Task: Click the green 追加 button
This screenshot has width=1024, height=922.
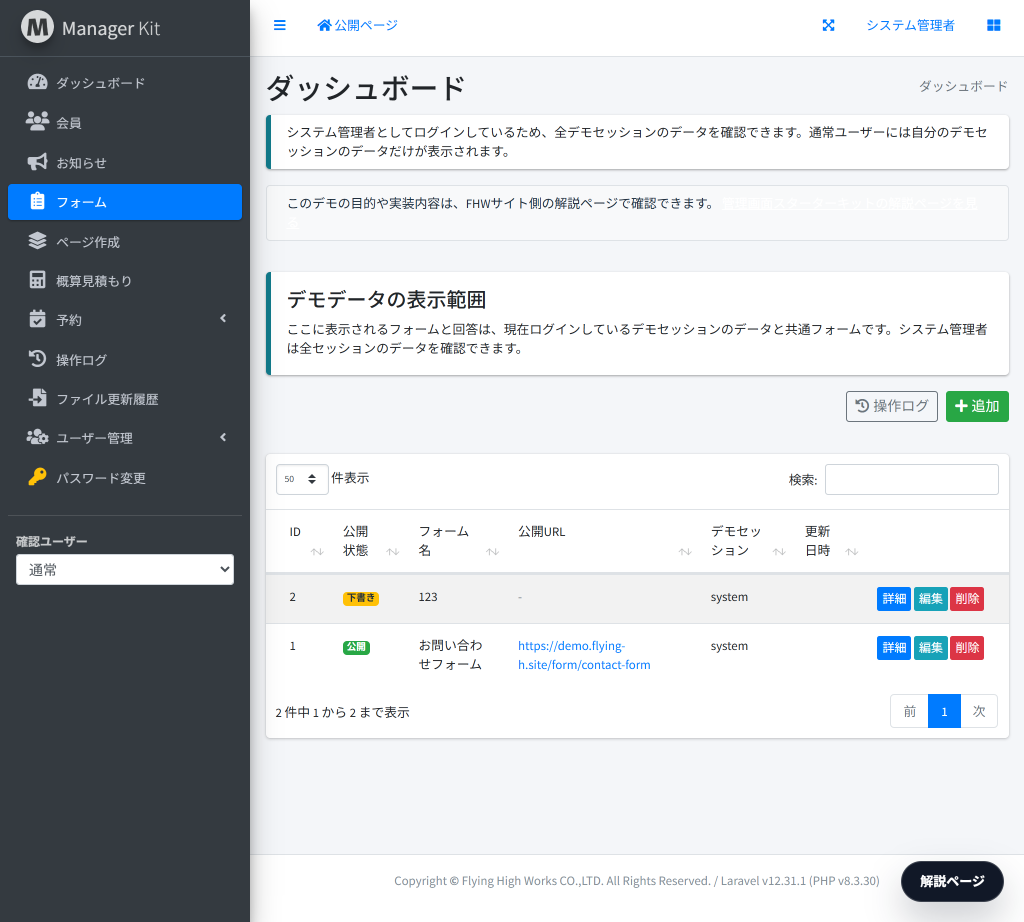Action: pyautogui.click(x=977, y=406)
